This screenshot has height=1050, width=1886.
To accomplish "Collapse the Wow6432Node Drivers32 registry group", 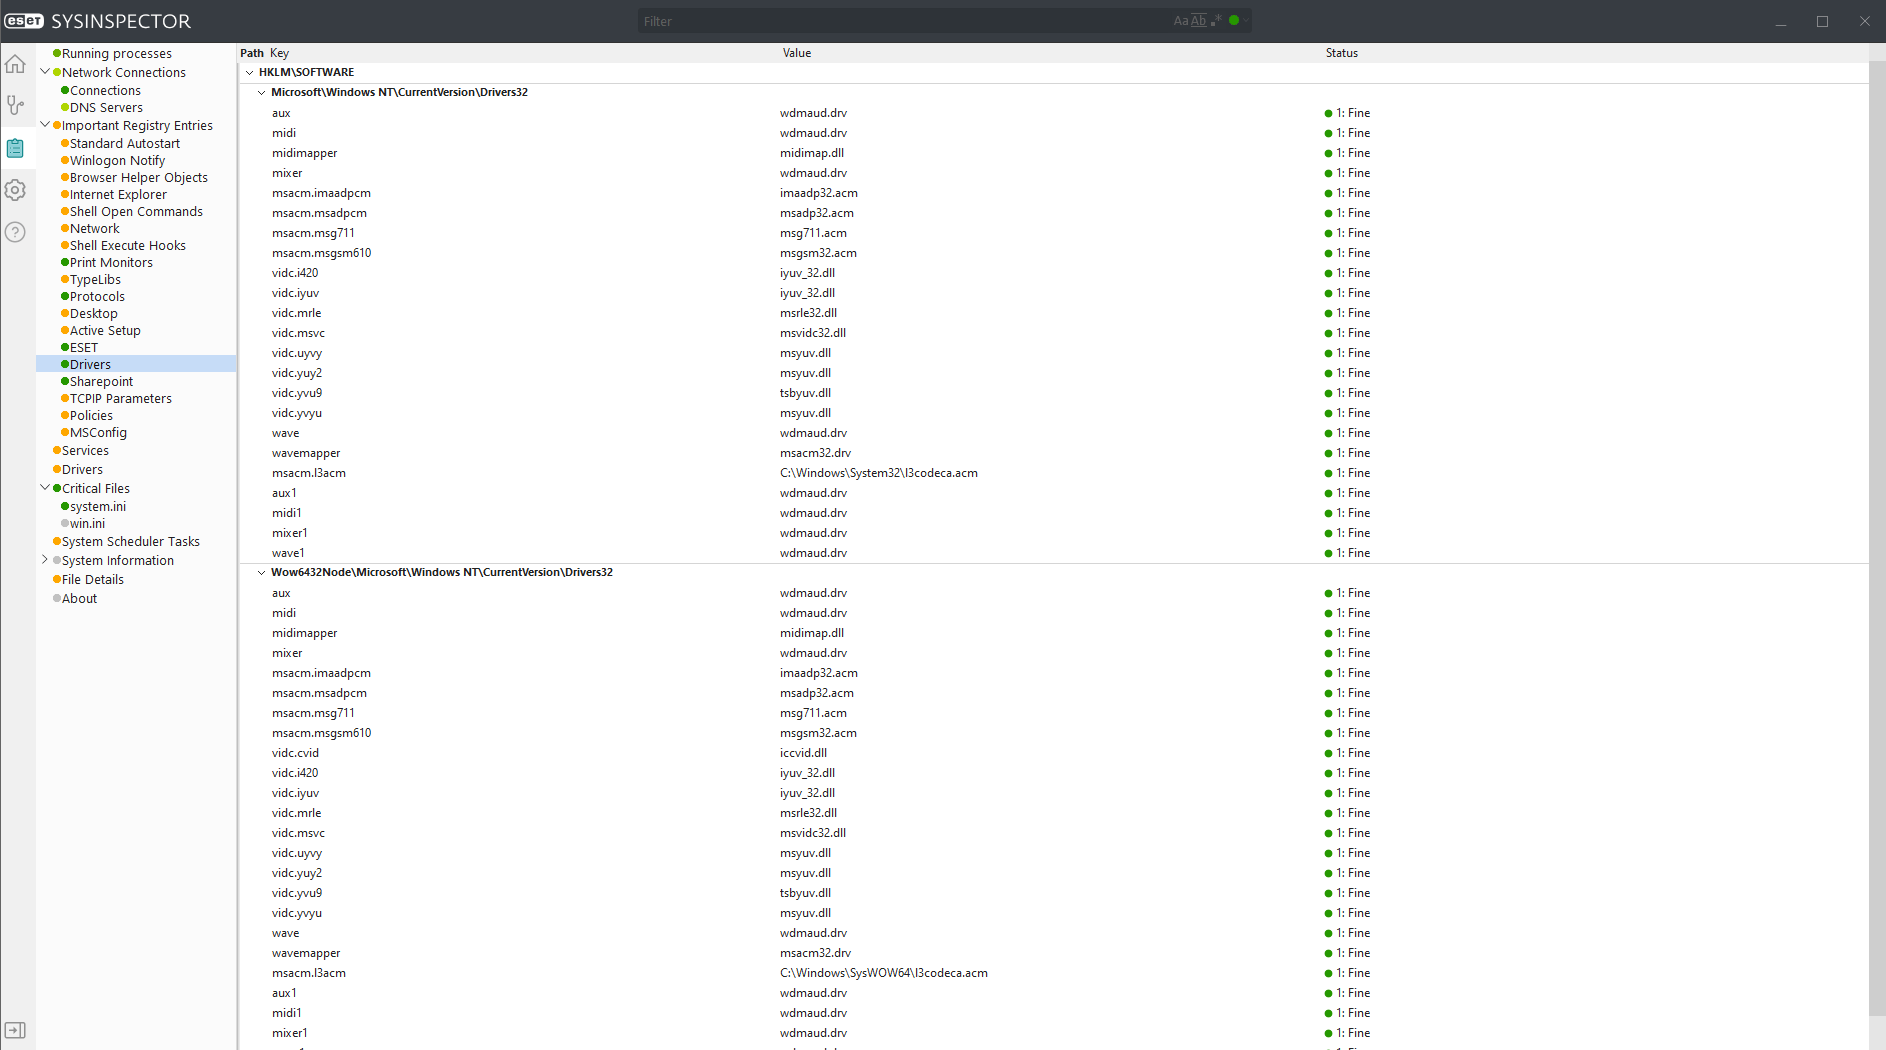I will (262, 573).
